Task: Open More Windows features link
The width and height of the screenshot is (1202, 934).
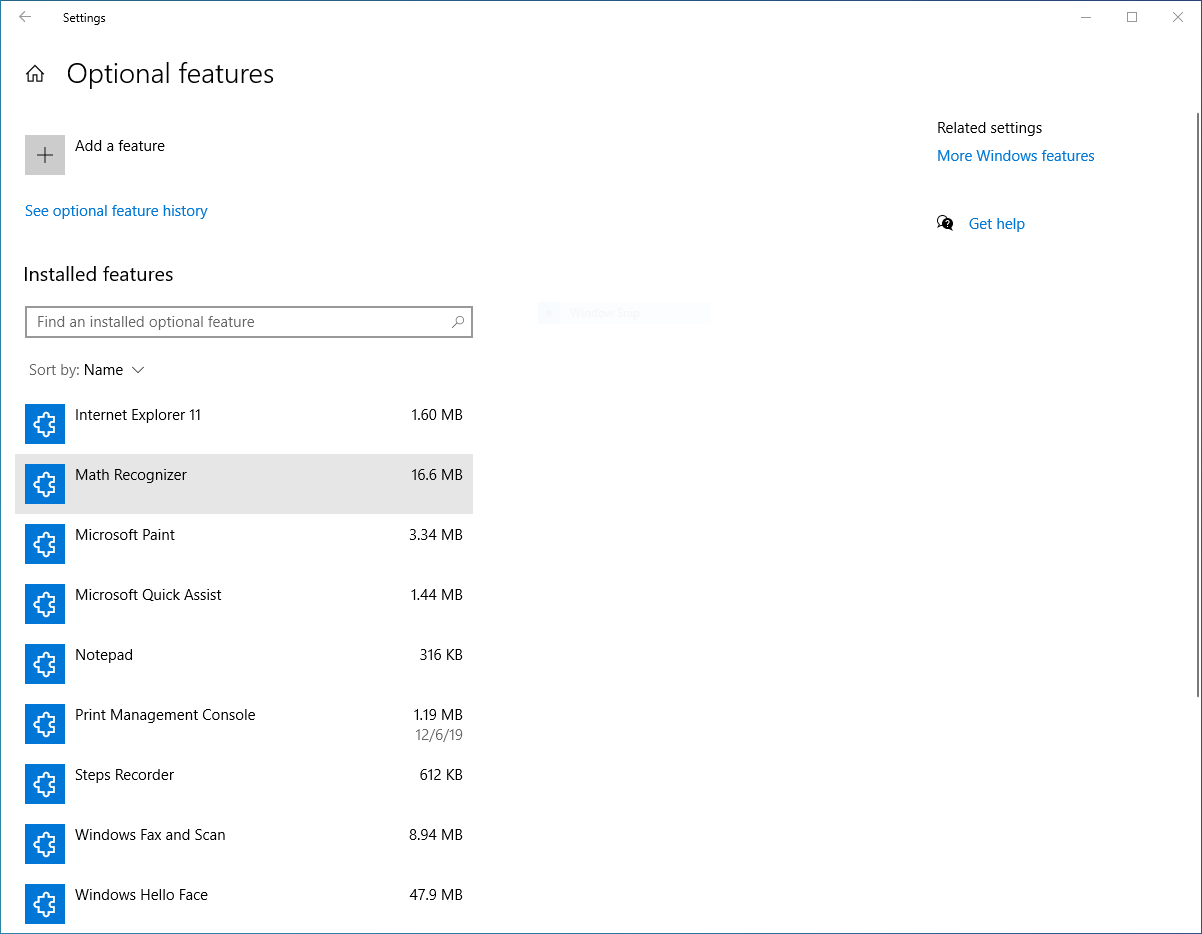Action: [1015, 156]
